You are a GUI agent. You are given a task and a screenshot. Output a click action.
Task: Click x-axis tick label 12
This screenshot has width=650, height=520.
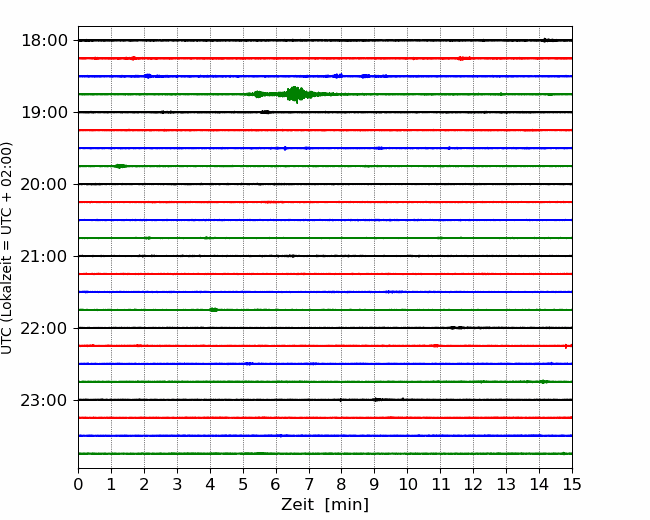click(473, 484)
